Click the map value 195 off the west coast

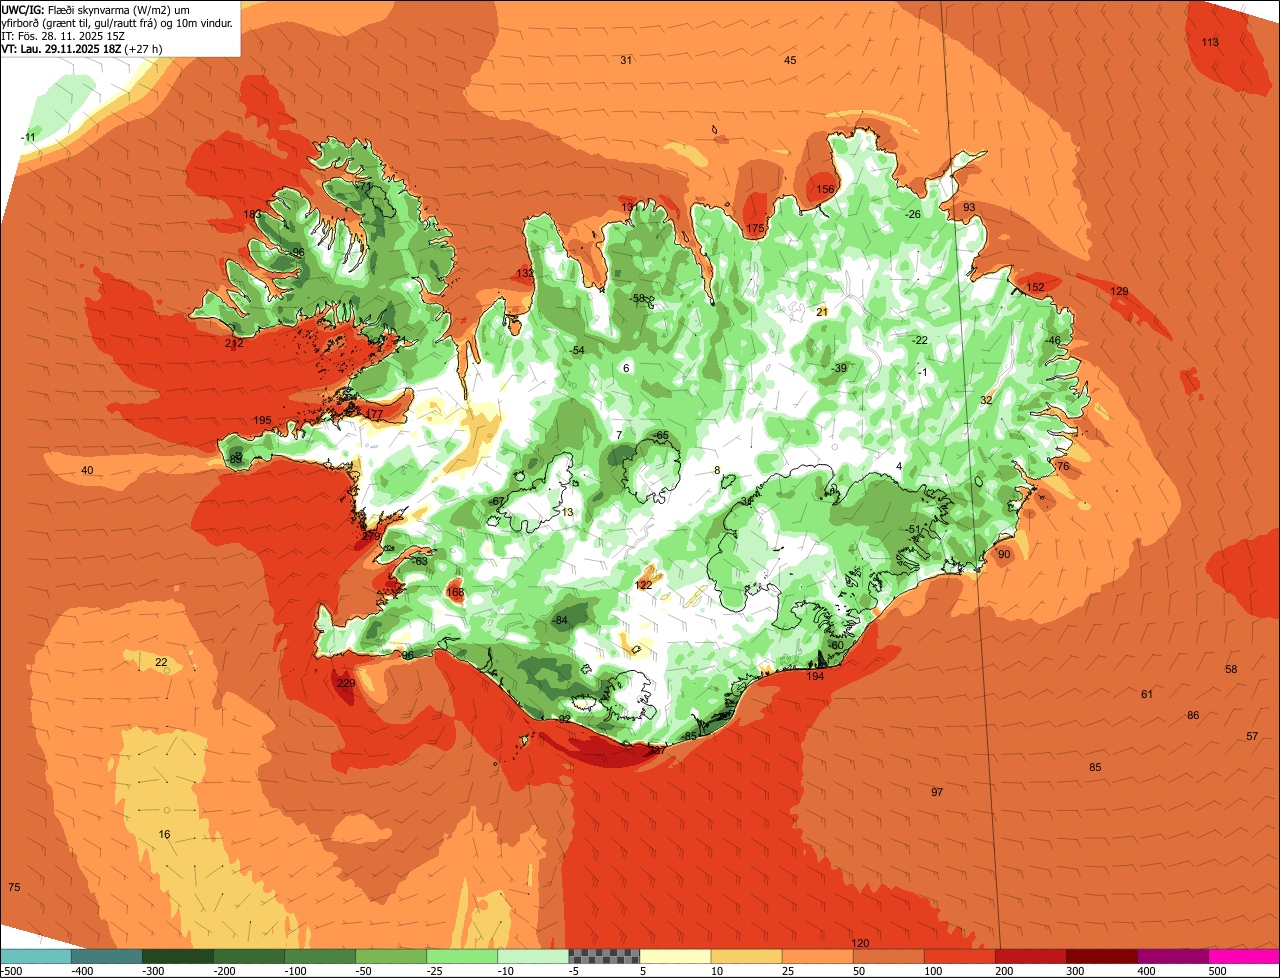[262, 420]
